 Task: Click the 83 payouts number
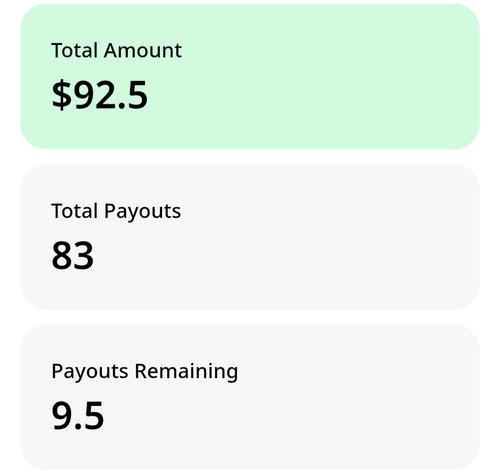[x=73, y=256]
